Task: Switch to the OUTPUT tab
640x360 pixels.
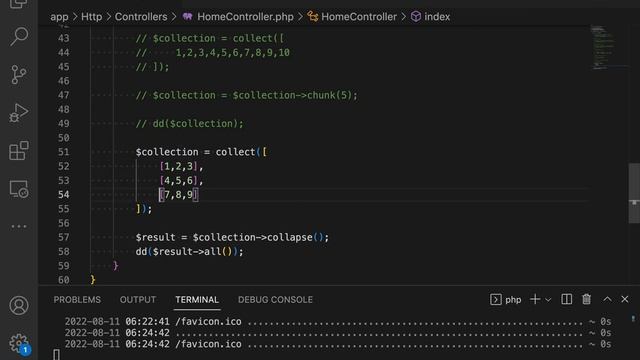Action: [x=138, y=300]
